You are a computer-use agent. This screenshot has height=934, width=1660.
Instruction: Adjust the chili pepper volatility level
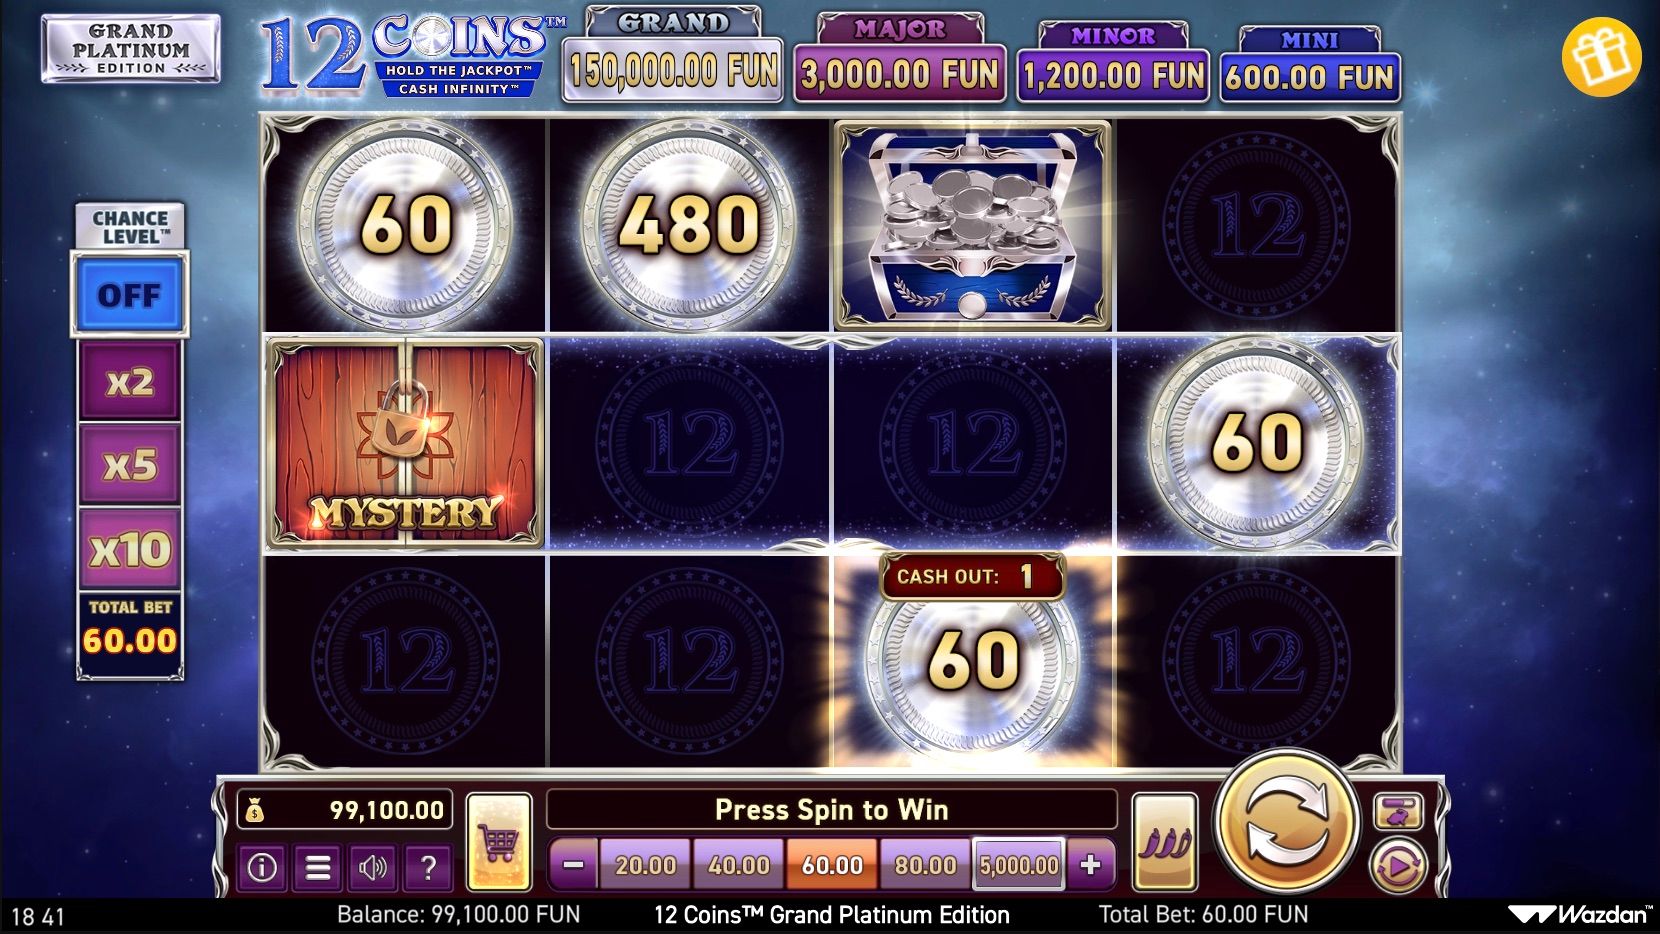pyautogui.click(x=1165, y=842)
